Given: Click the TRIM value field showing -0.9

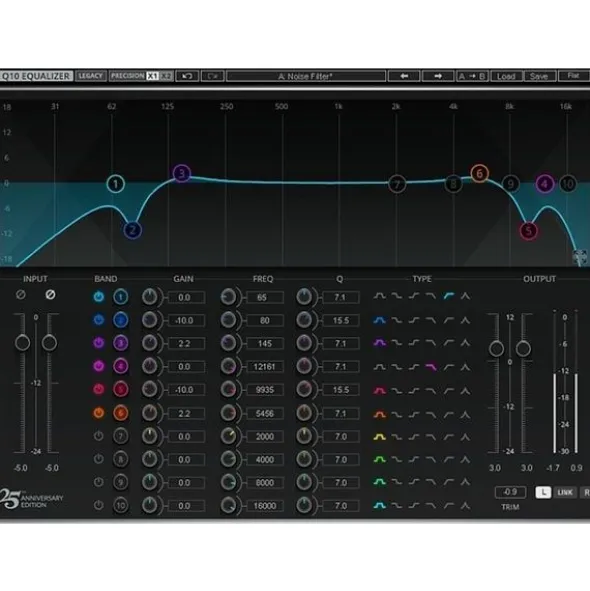Looking at the screenshot, I should tap(510, 492).
